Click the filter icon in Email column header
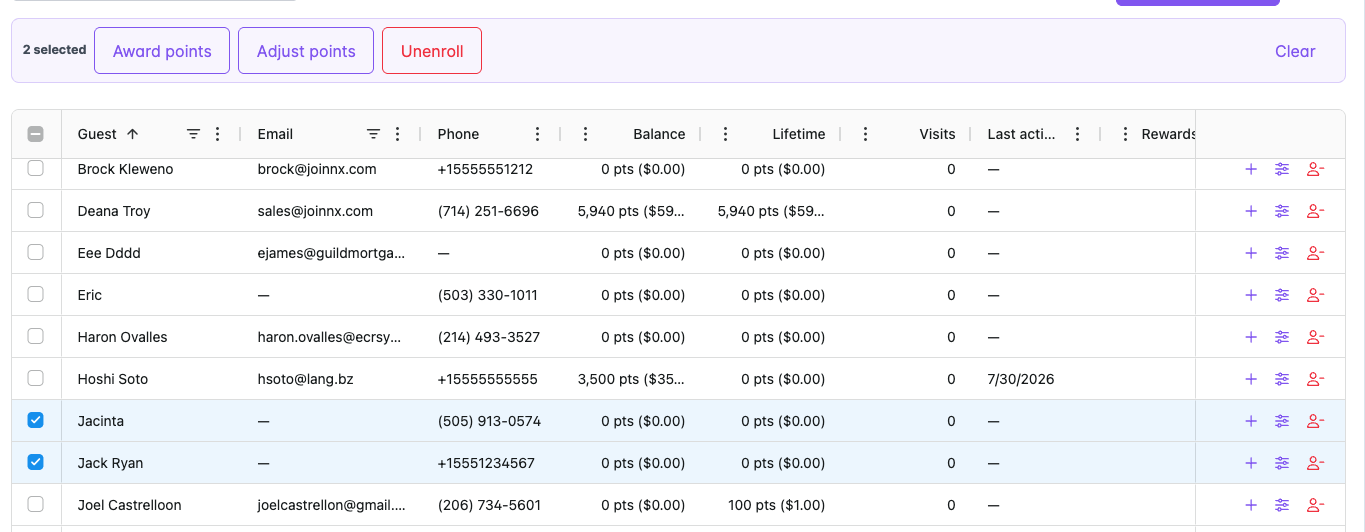Screen dimensions: 1365x532 pos(373,134)
